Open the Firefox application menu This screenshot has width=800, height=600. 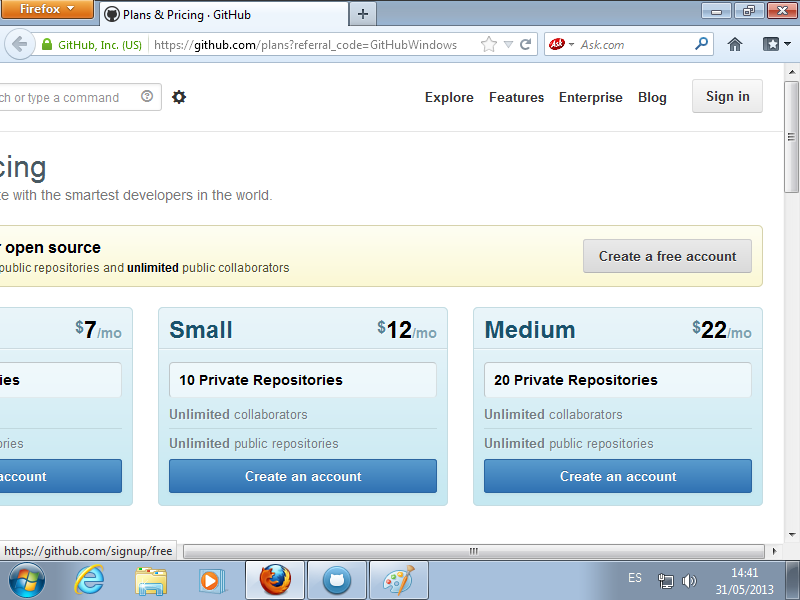coord(47,9)
